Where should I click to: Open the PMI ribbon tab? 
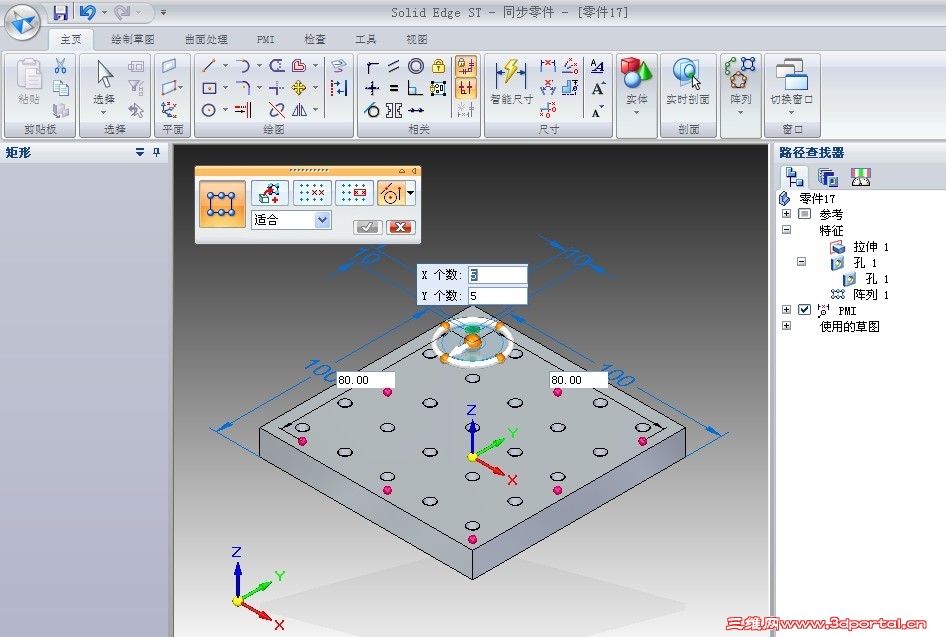(265, 39)
